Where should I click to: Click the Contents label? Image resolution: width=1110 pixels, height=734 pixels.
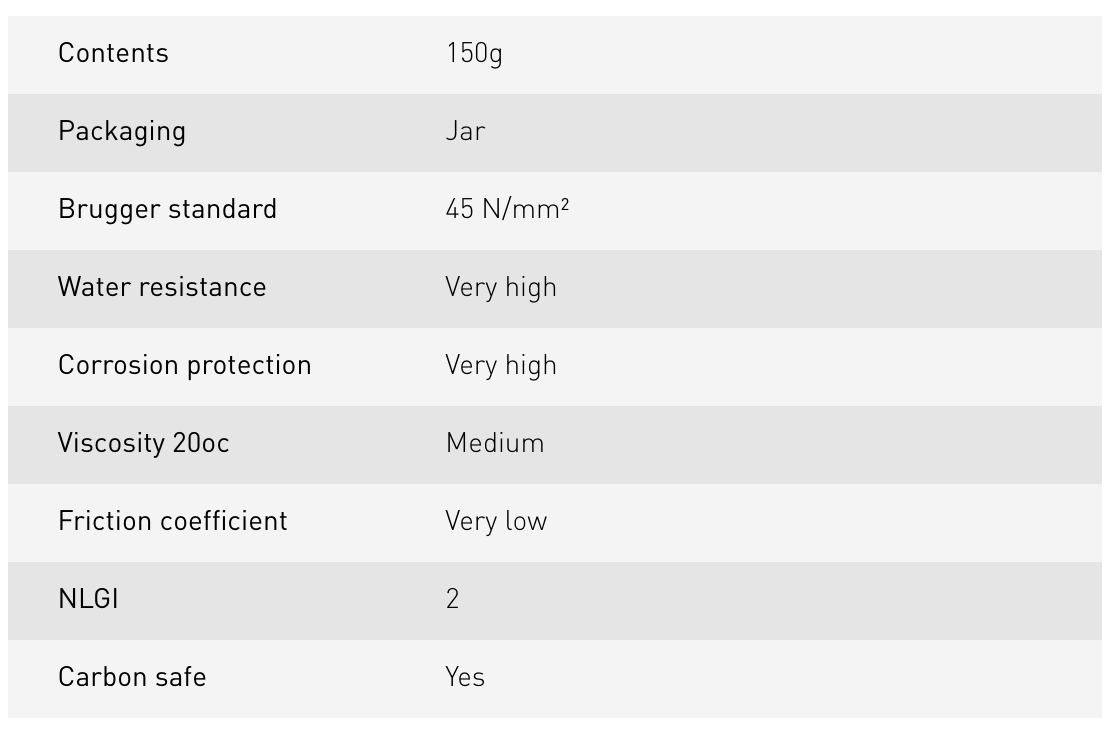coord(113,53)
